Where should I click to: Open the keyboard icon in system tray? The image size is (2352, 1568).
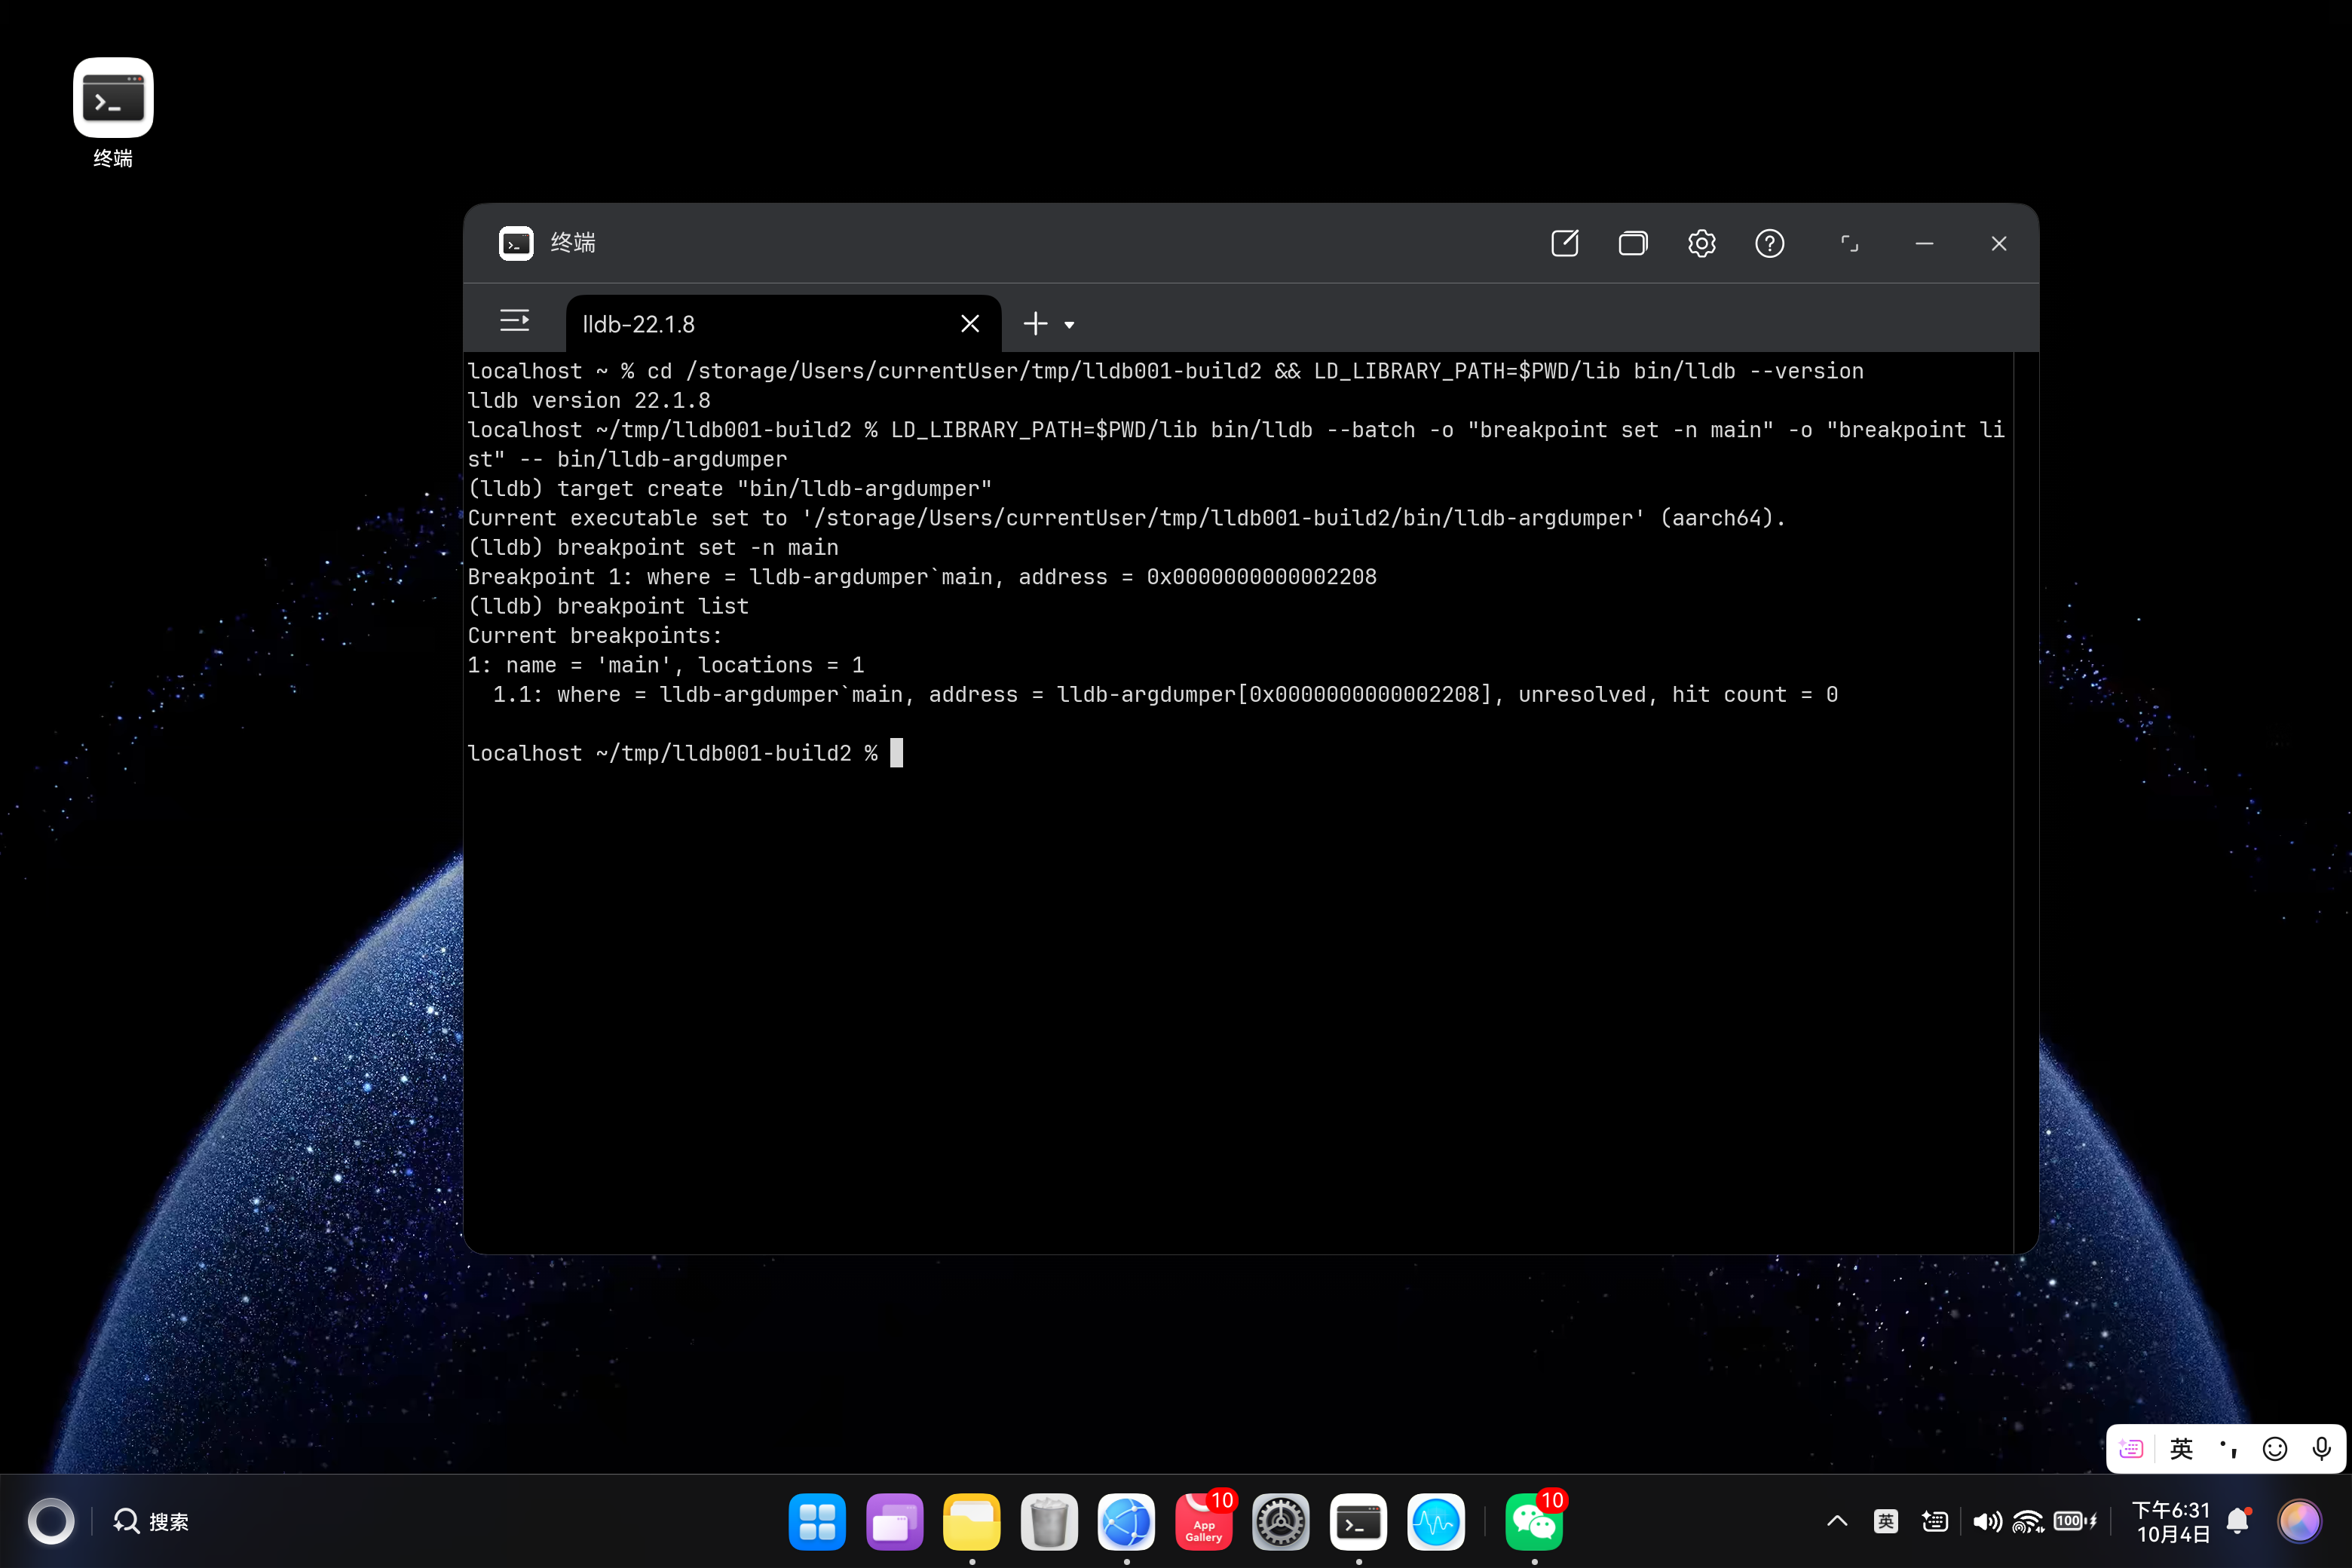(x=1935, y=1521)
